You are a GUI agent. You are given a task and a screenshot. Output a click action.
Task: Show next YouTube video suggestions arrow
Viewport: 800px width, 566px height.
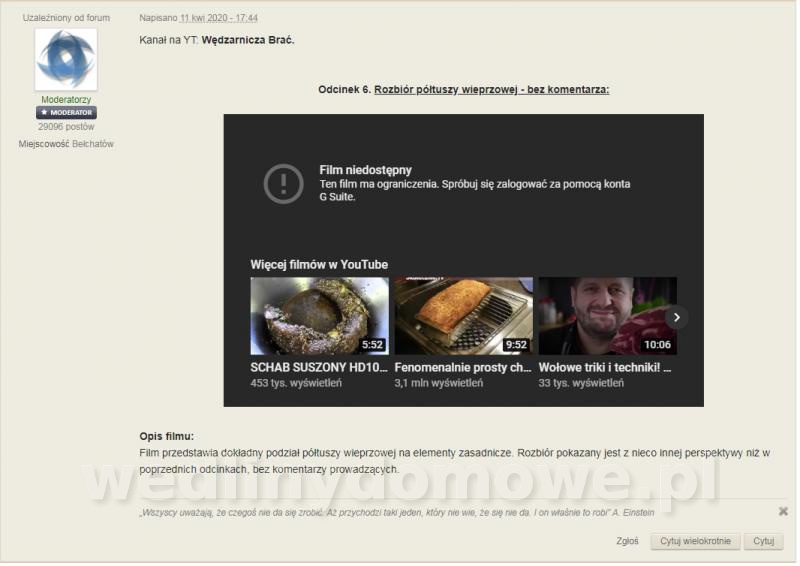[677, 317]
